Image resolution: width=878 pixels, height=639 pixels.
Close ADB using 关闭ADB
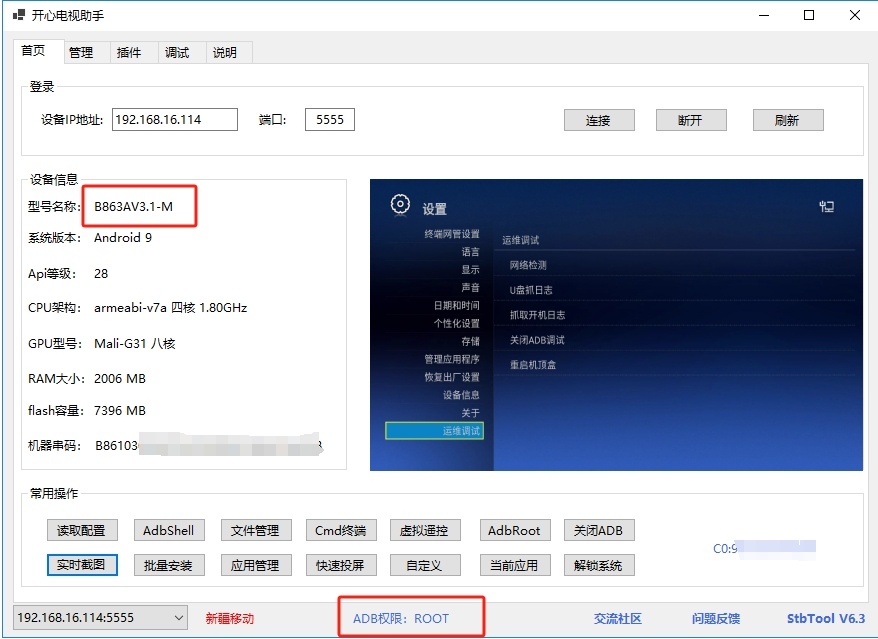pyautogui.click(x=599, y=530)
